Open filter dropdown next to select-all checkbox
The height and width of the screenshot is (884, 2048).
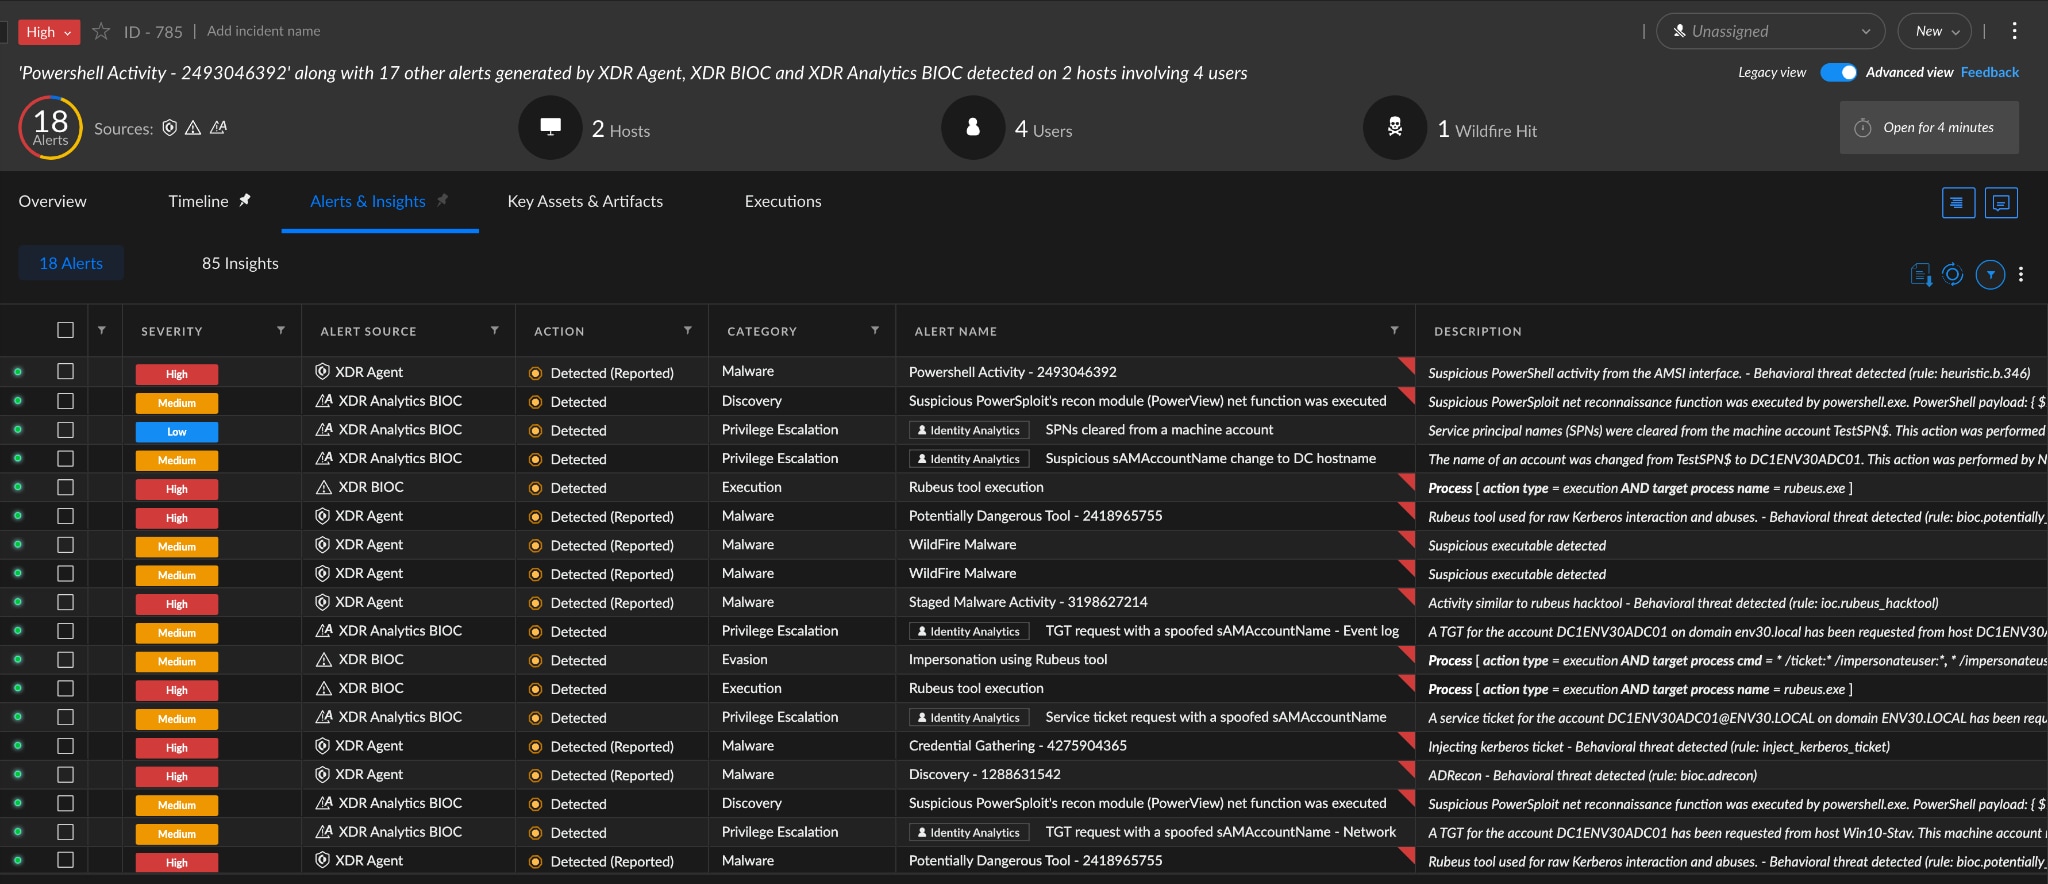[x=102, y=330]
